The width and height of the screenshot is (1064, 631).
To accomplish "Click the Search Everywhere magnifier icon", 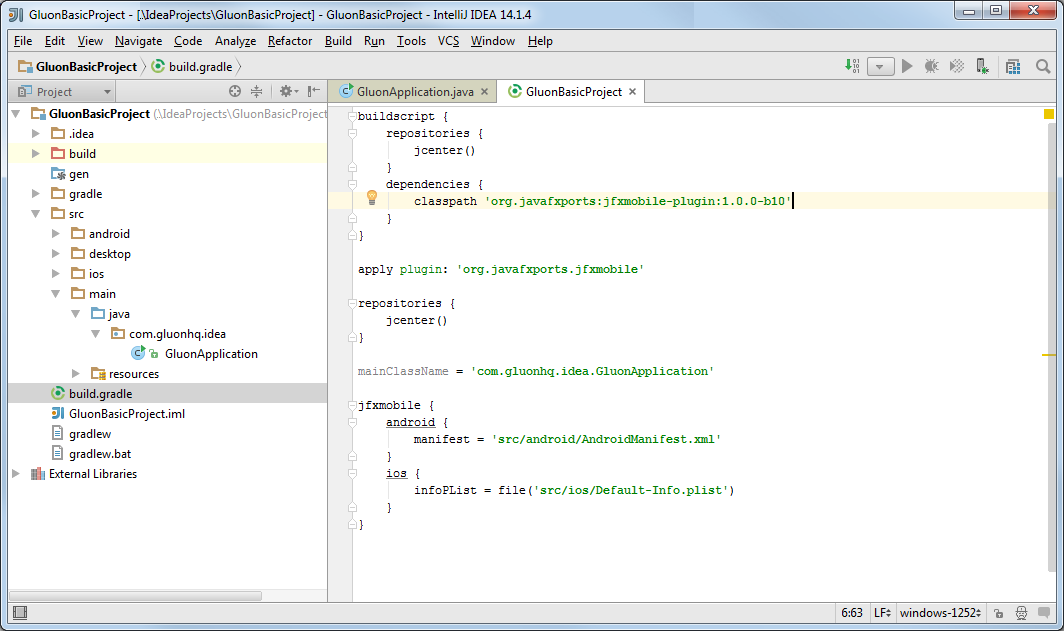I will 1043,66.
